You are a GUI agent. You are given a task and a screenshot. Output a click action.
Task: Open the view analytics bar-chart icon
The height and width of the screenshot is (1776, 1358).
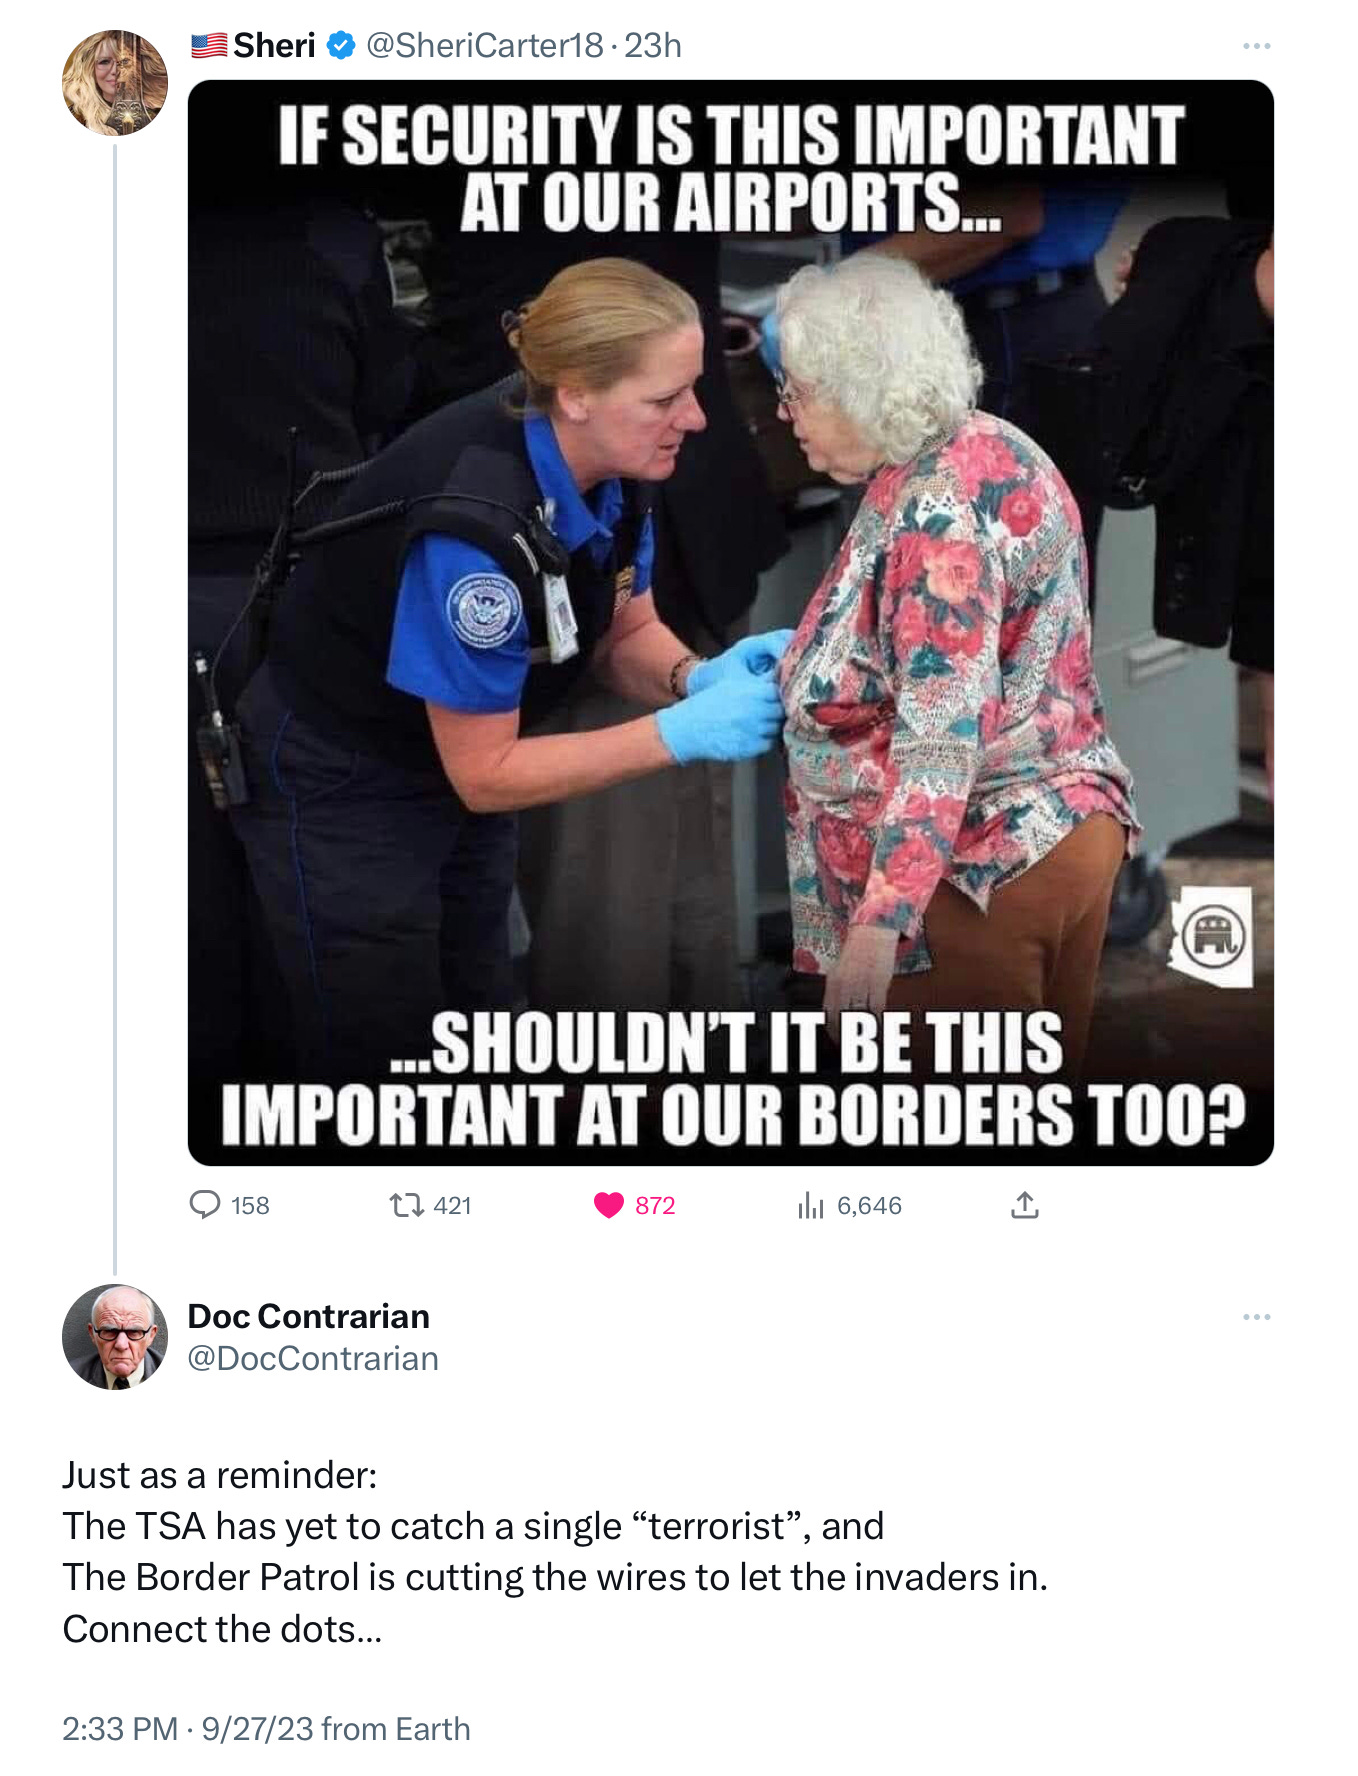click(x=811, y=1206)
